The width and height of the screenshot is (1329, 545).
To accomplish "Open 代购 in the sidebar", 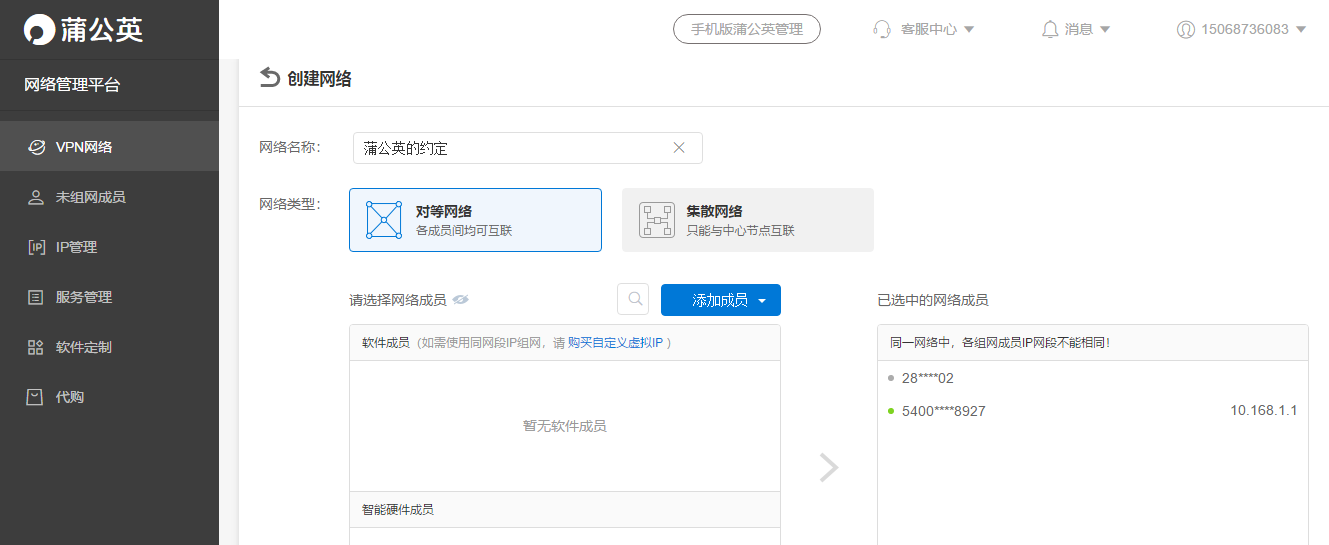I will (x=109, y=397).
